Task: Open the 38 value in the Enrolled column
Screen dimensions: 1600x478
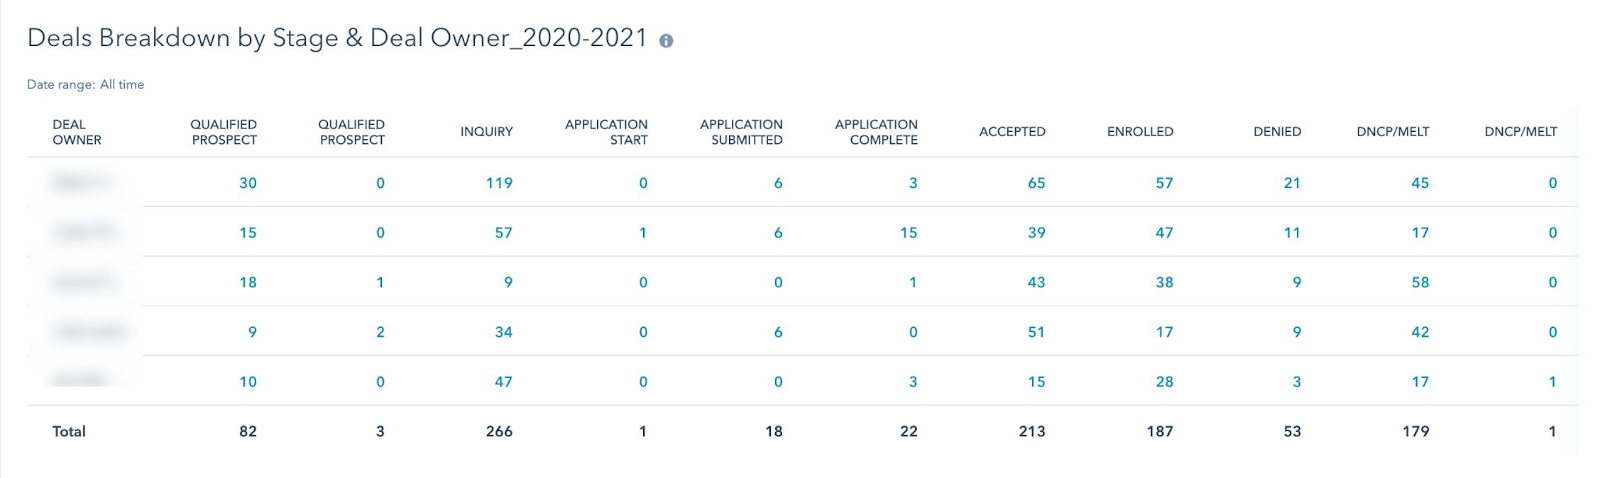Action: (1164, 283)
